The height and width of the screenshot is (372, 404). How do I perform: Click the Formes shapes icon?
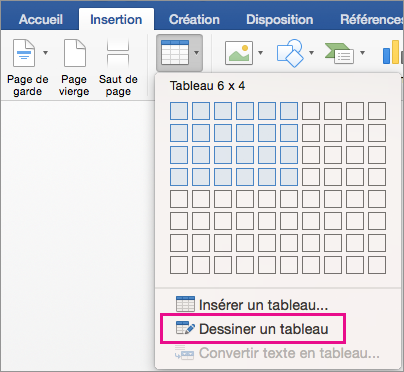(x=290, y=53)
